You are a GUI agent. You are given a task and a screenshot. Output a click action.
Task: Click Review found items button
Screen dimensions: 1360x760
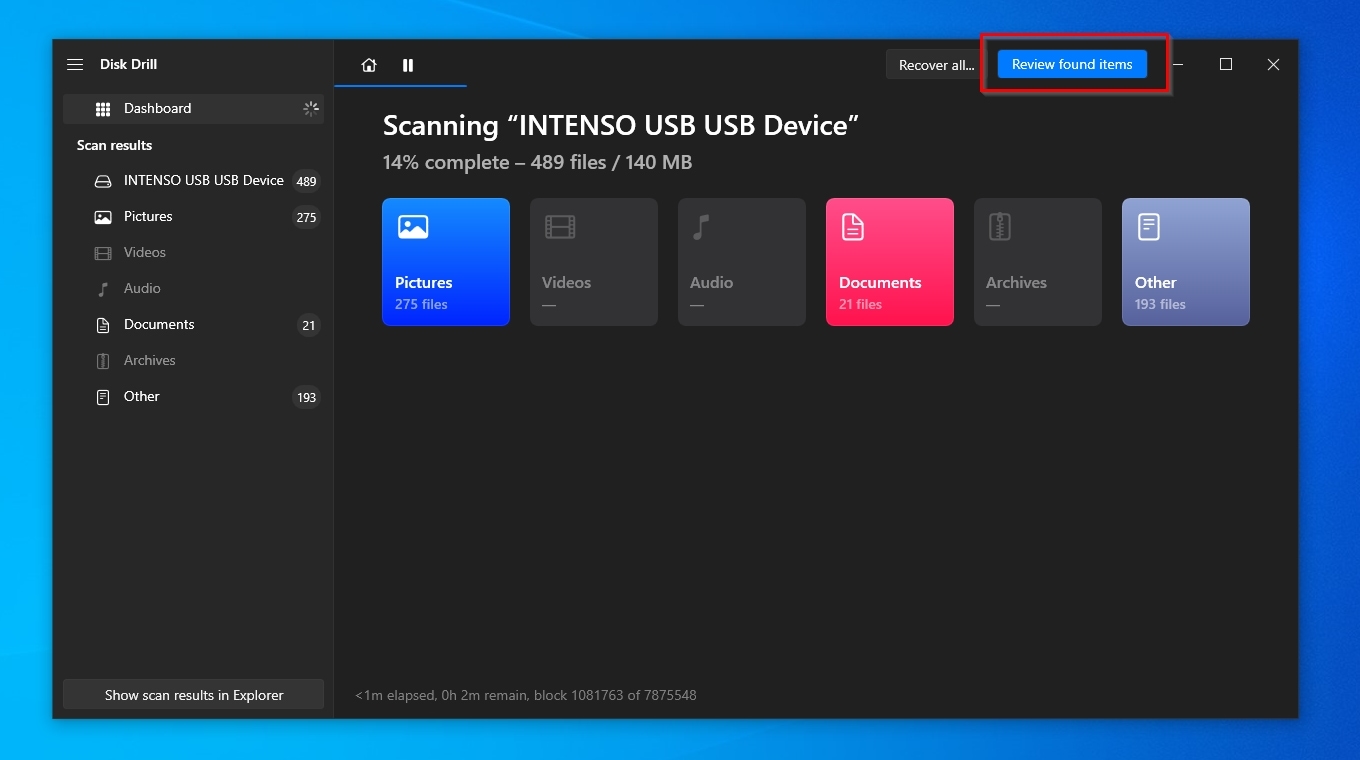click(1072, 64)
